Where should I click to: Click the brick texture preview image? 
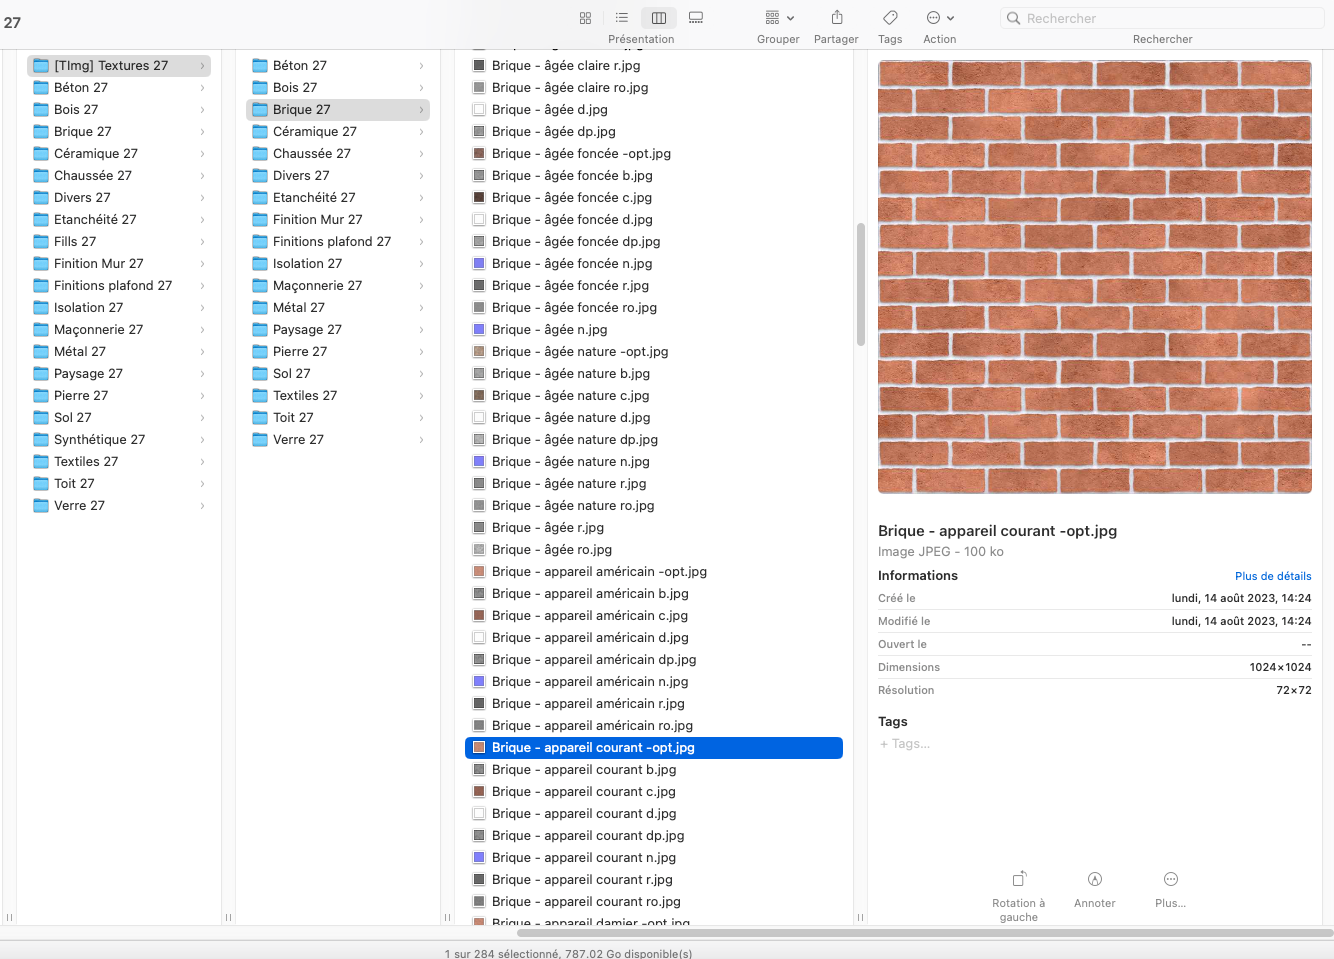1095,277
